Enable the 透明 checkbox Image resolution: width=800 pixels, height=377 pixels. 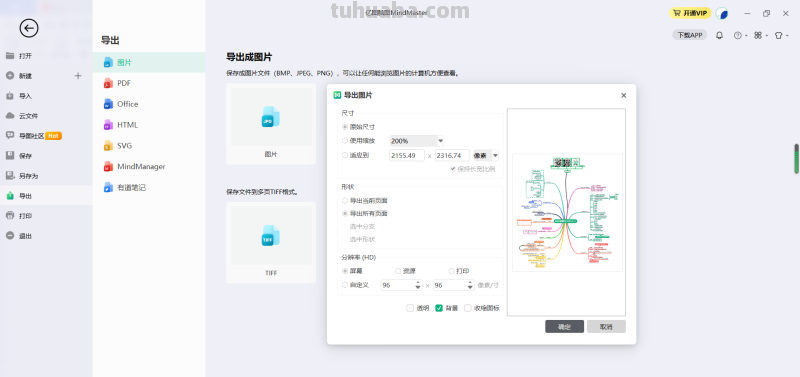click(x=410, y=308)
